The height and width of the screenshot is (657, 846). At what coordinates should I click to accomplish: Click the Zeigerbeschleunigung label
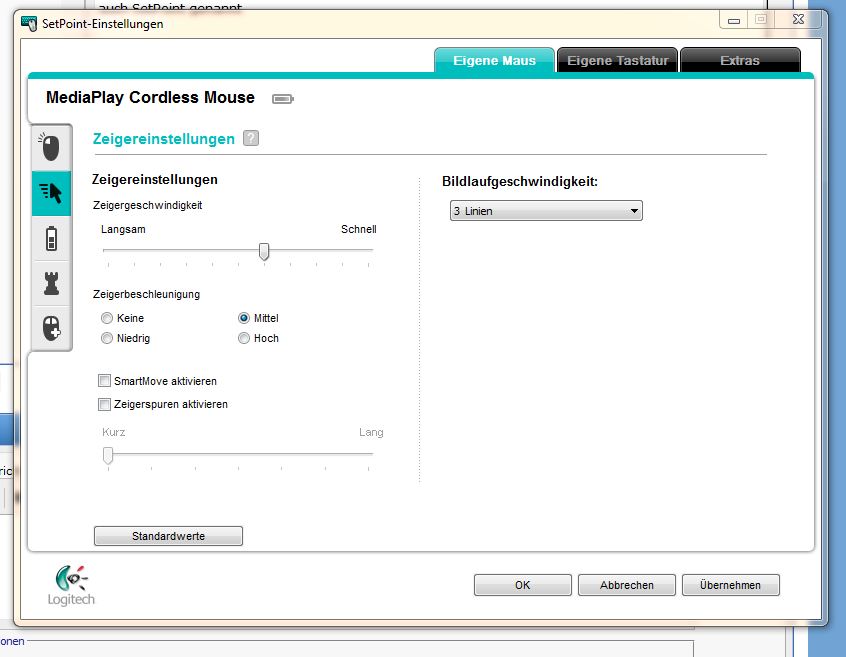pos(146,295)
